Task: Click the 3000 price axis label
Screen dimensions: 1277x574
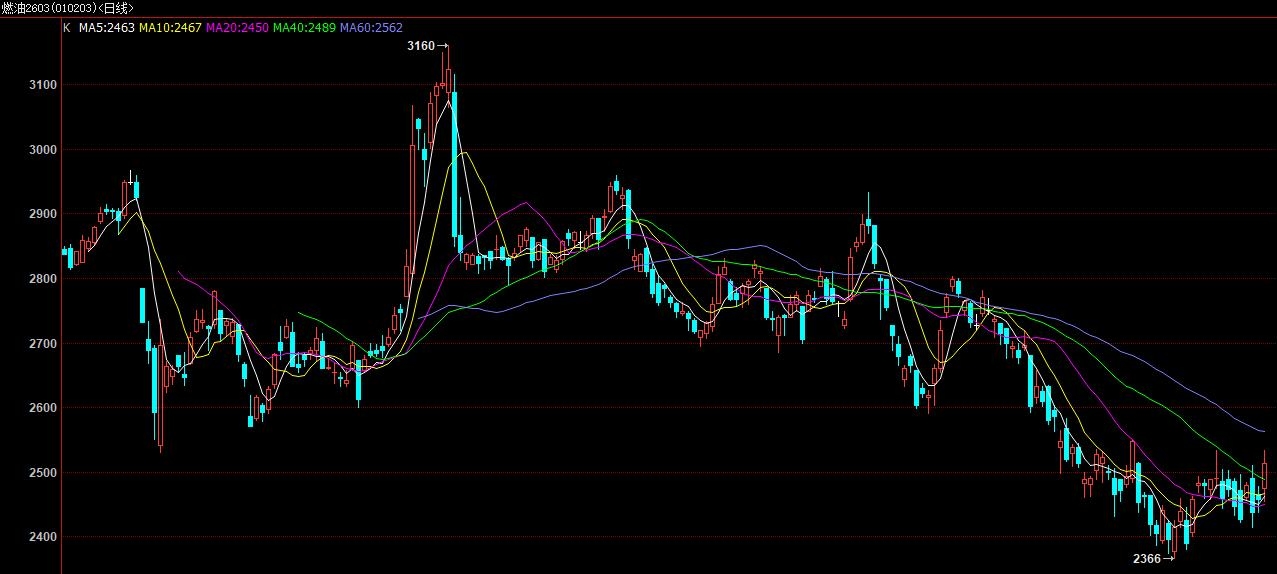Action: coord(44,150)
